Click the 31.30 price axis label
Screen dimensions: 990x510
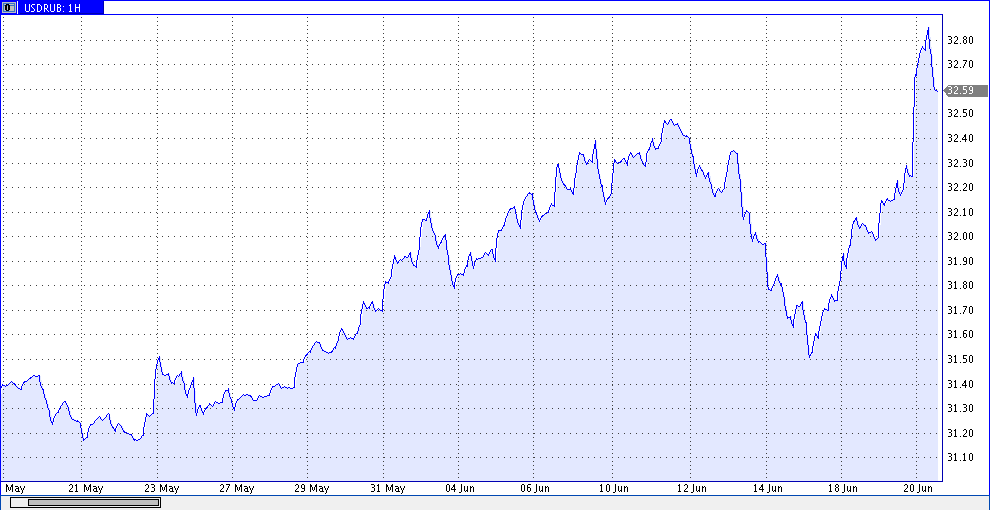pyautogui.click(x=960, y=408)
